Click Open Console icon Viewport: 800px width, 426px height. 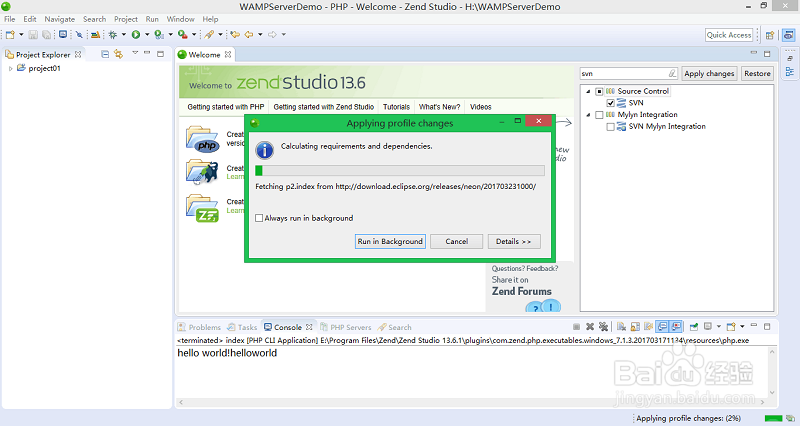[731, 327]
